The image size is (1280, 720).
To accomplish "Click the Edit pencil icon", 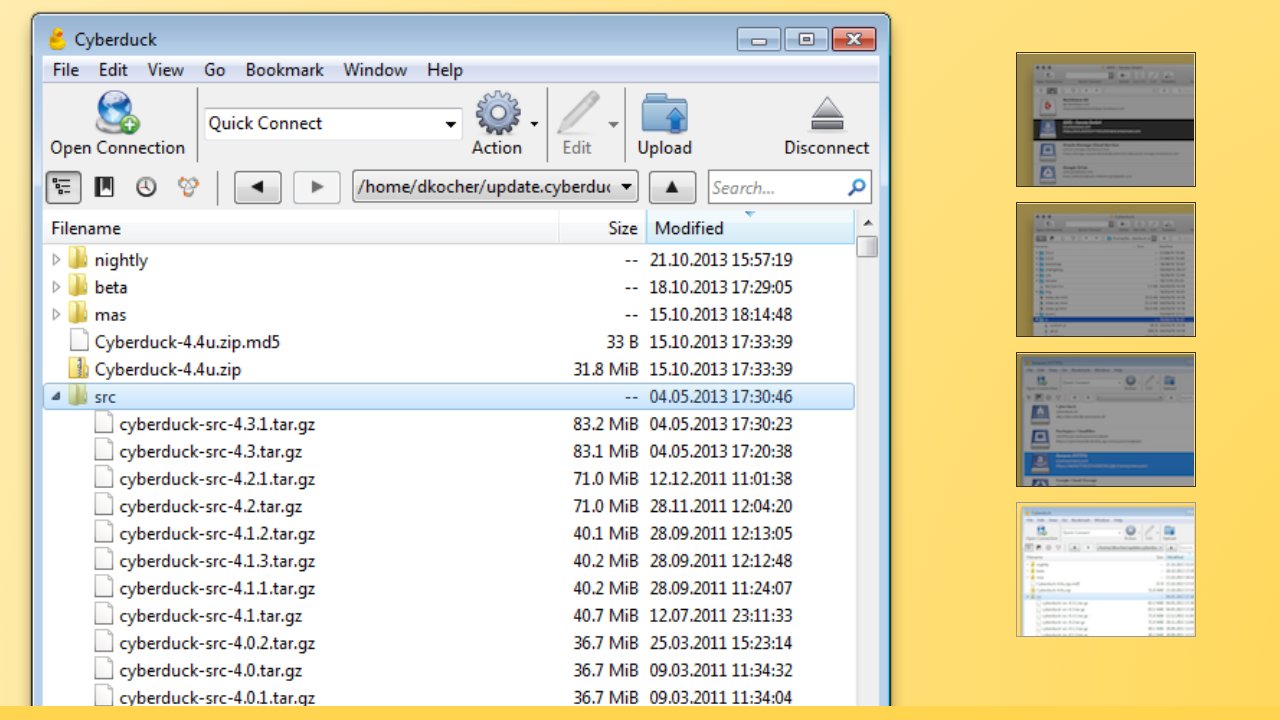I will [x=577, y=113].
